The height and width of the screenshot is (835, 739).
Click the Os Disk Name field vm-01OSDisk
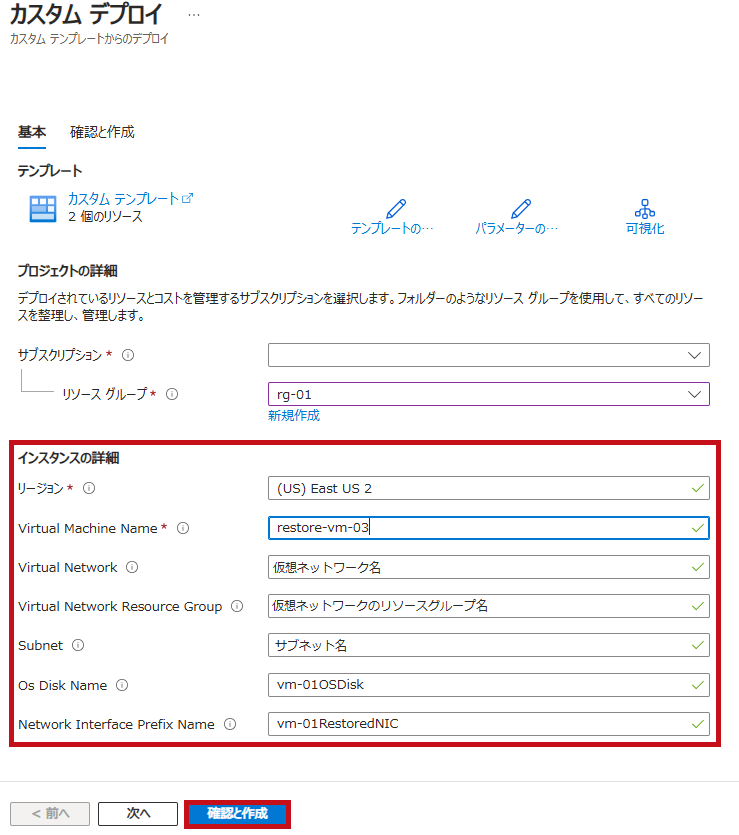tap(489, 685)
